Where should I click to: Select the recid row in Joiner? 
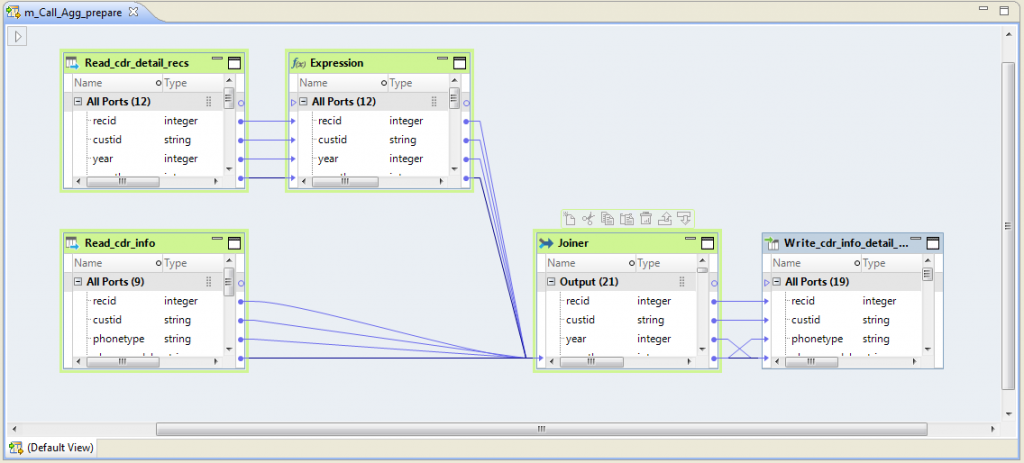620,301
